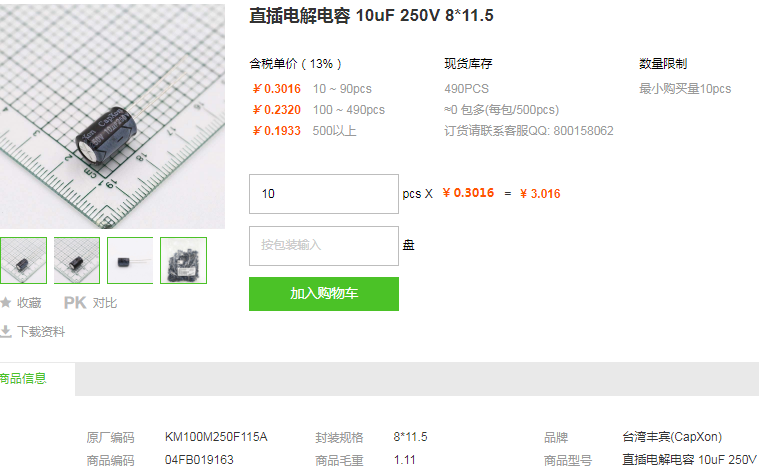Select fourth thumbnail showing bag of capacitors
The image size is (759, 471).
[183, 260]
